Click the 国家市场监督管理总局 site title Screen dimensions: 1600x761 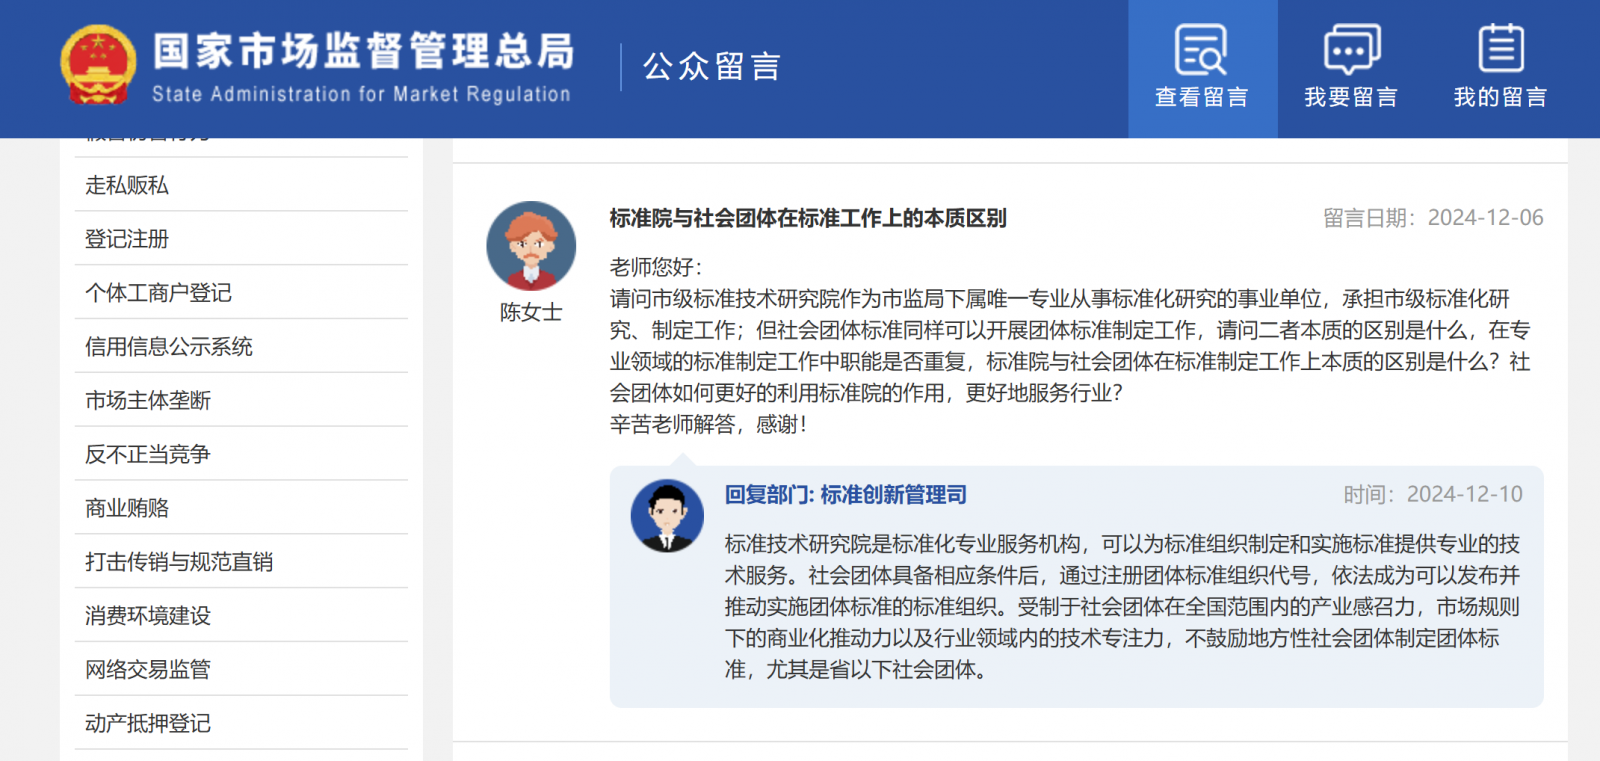(363, 52)
